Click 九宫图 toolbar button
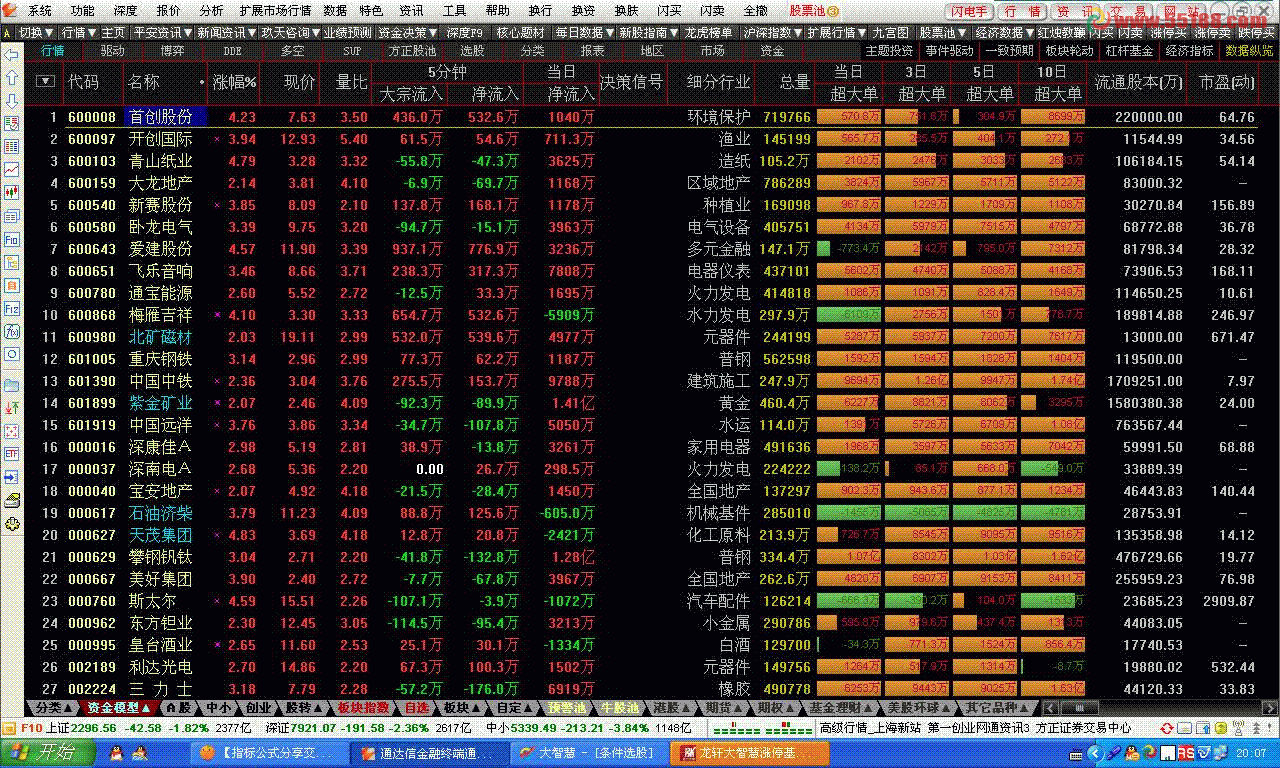Image resolution: width=1280 pixels, height=768 pixels. pyautogui.click(x=890, y=32)
